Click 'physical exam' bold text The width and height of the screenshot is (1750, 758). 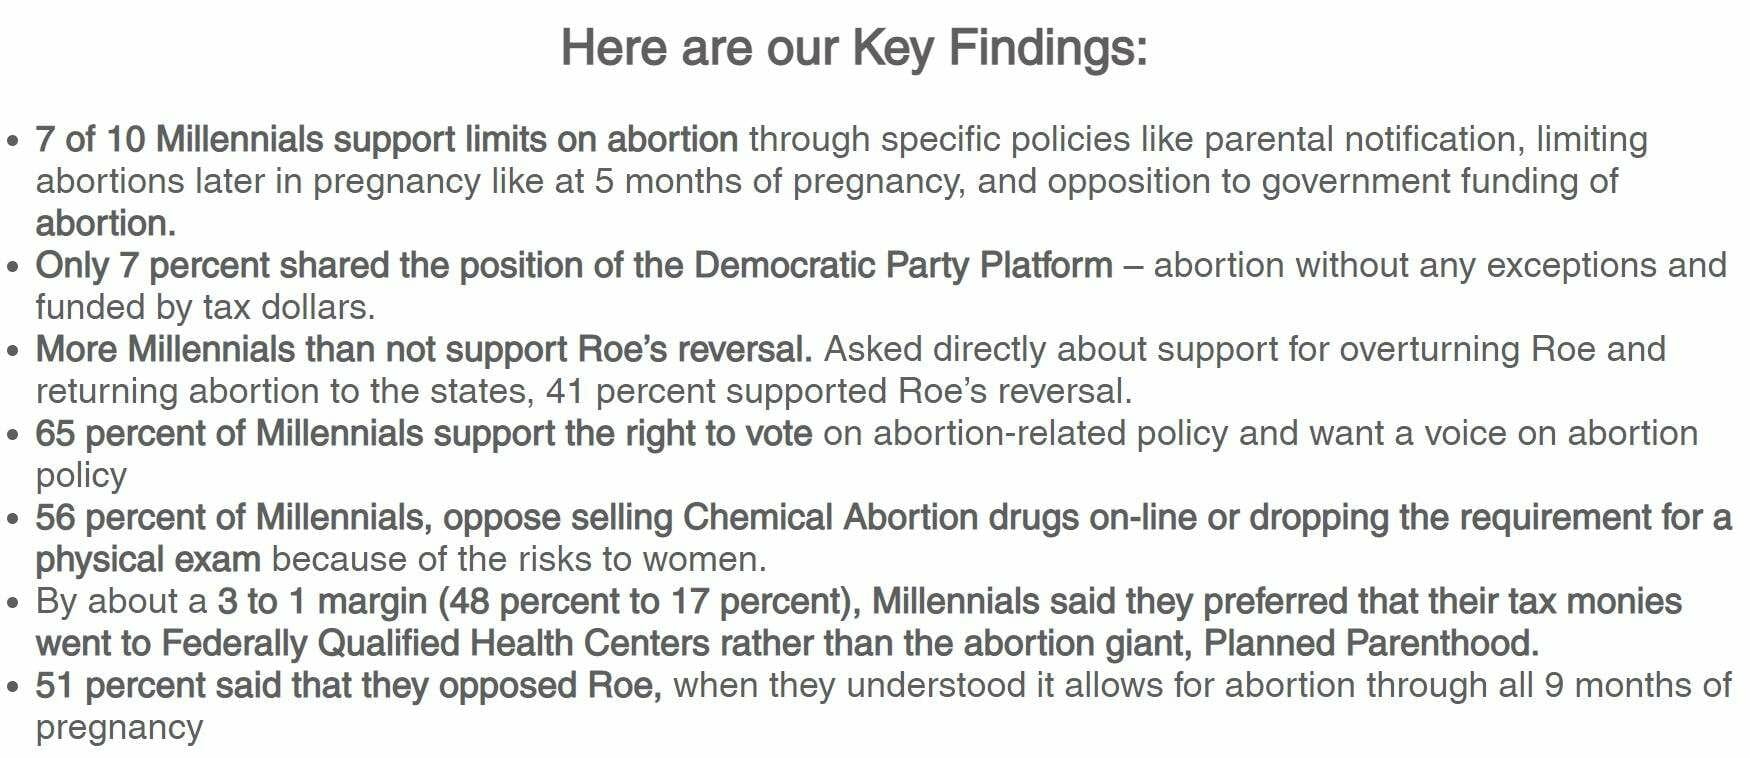pyautogui.click(x=148, y=559)
